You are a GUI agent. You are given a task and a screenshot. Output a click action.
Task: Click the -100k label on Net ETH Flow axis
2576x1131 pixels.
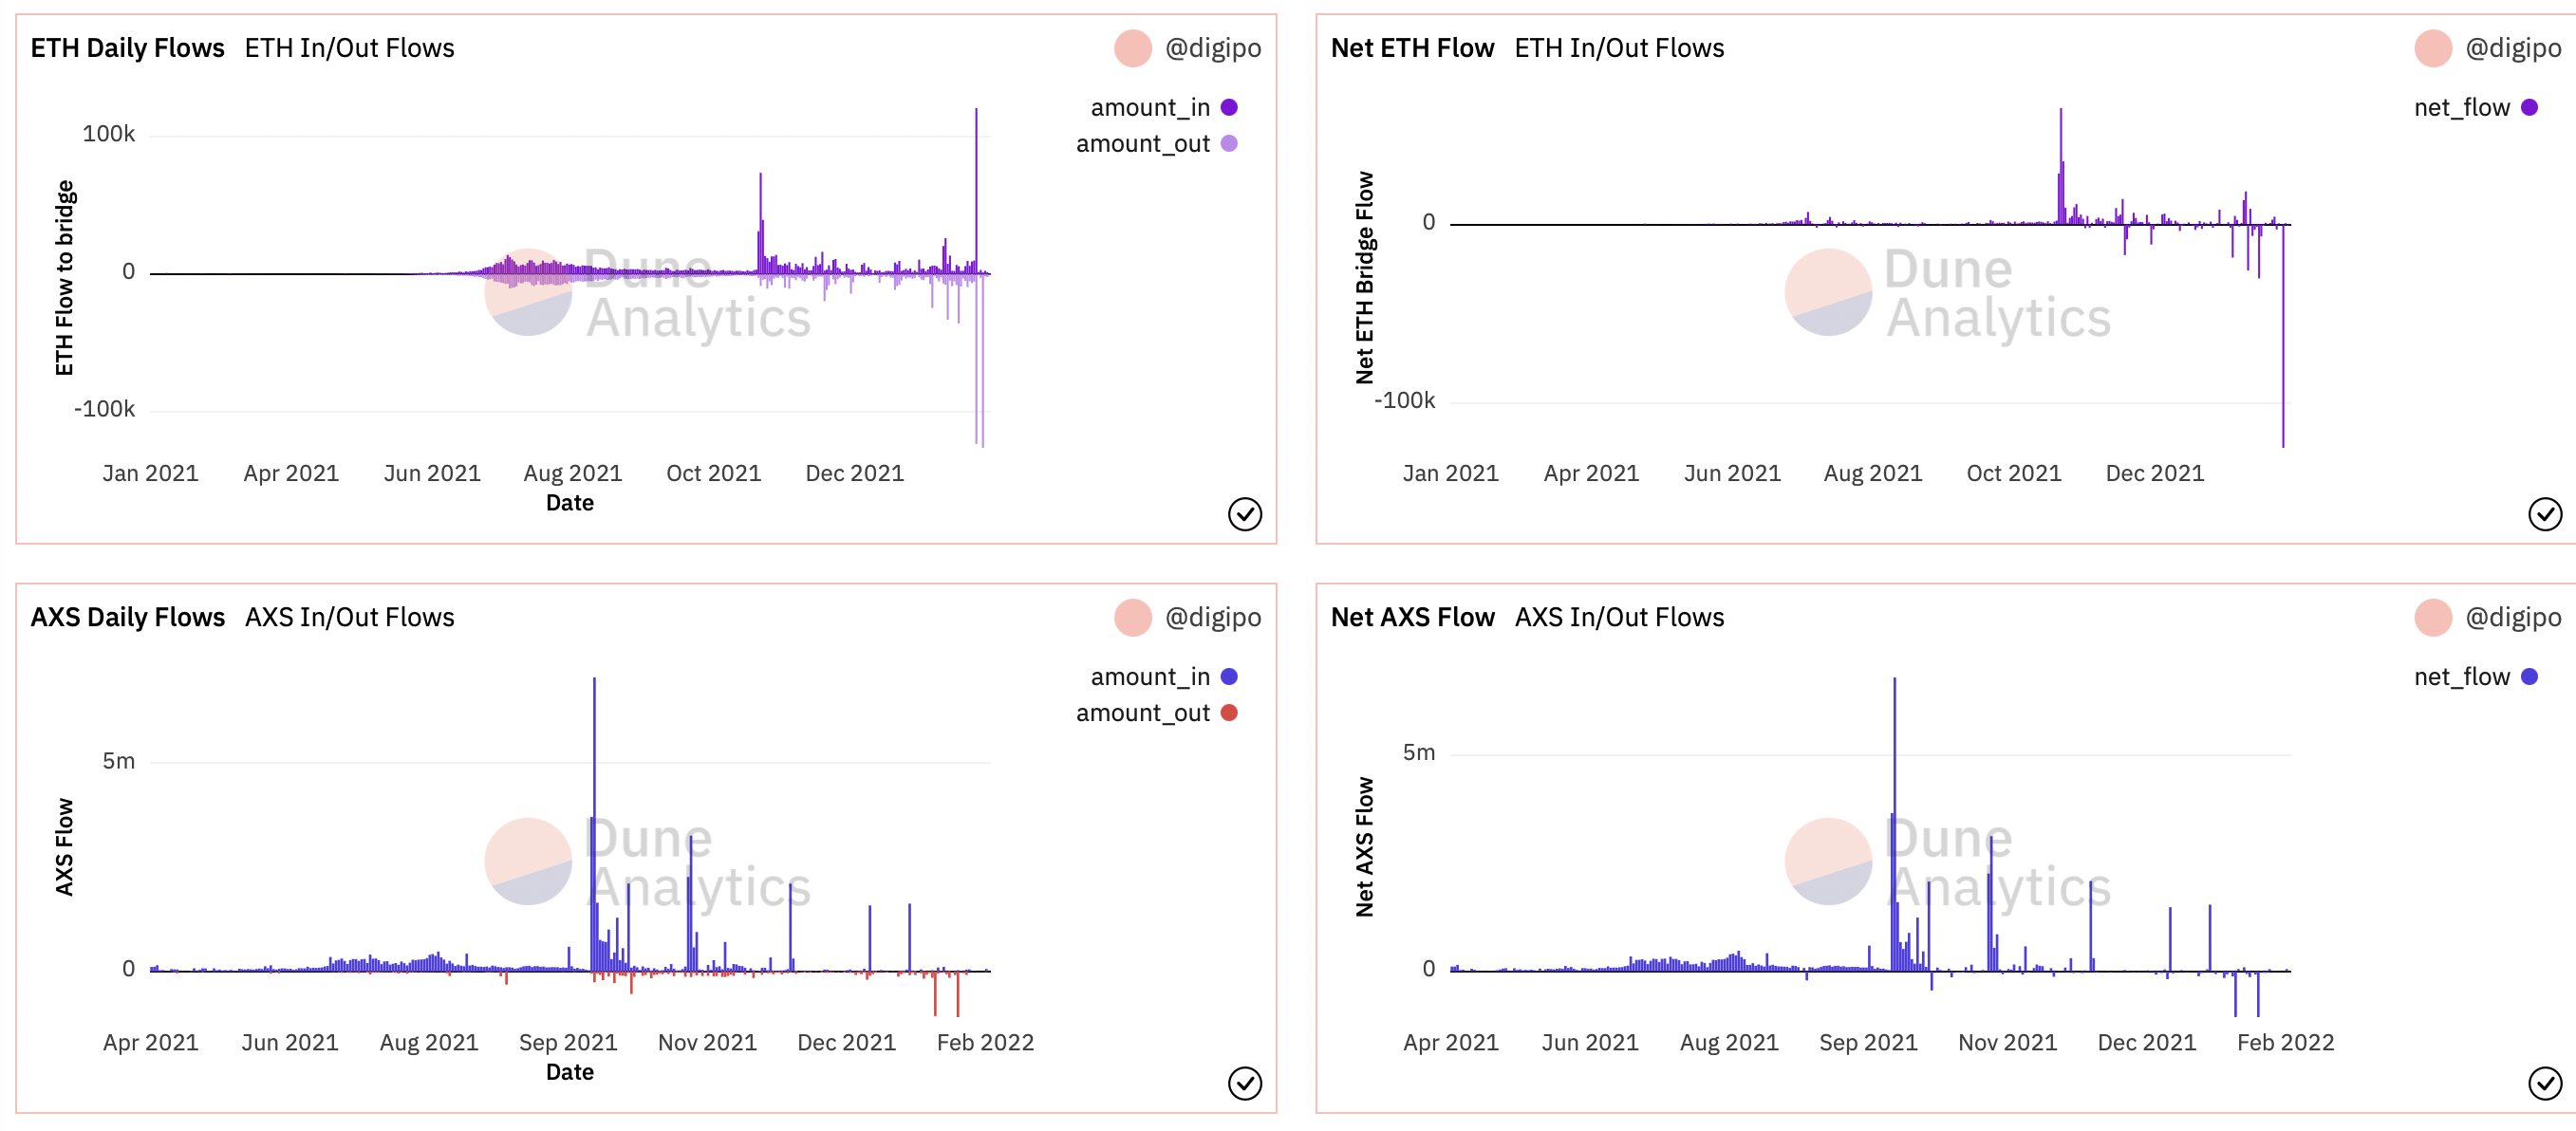(x=1404, y=400)
